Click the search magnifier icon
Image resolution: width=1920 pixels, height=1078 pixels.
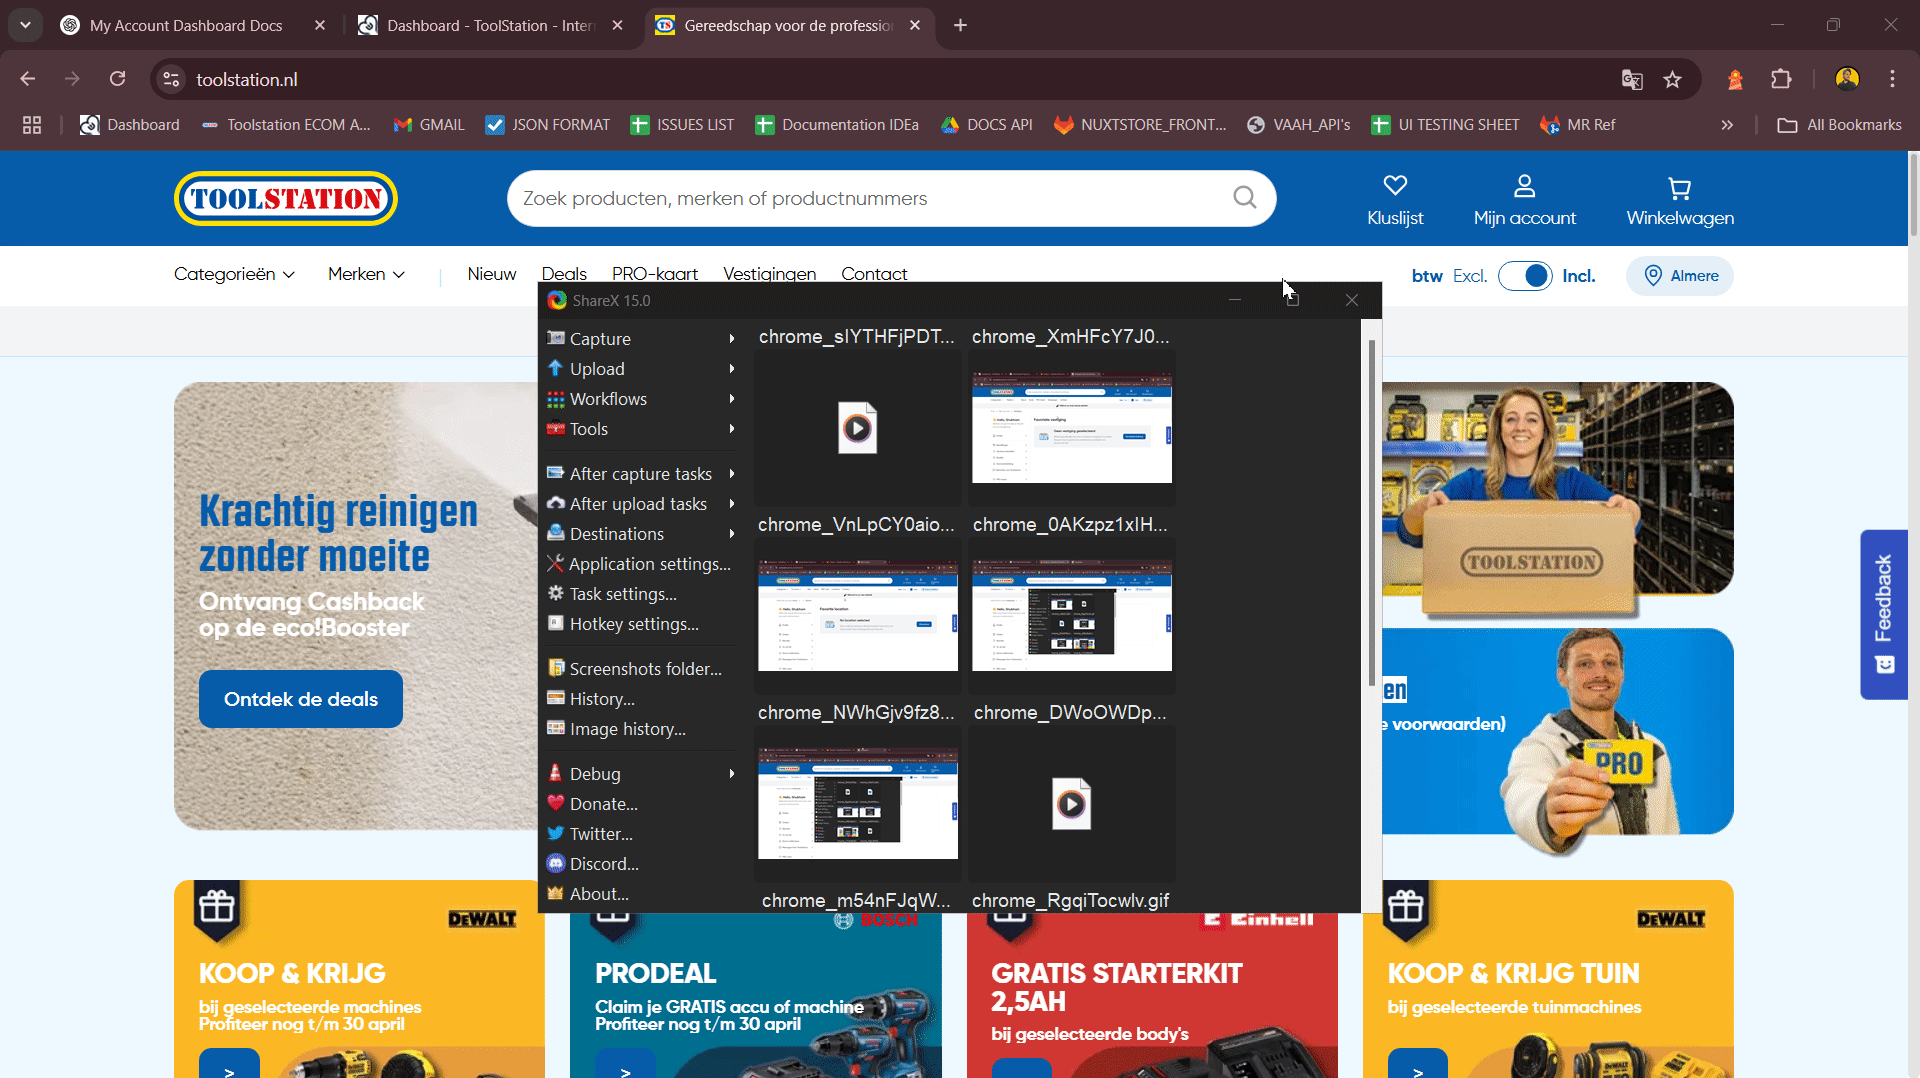[1244, 197]
